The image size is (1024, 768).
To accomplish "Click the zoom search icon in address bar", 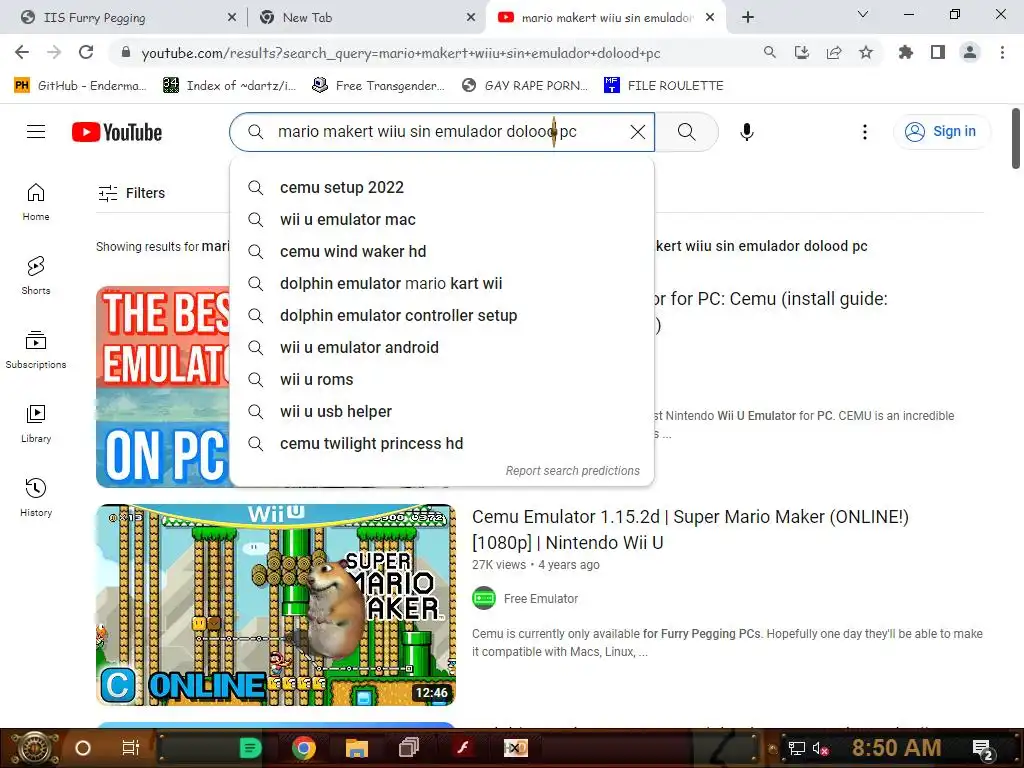I will pos(770,52).
